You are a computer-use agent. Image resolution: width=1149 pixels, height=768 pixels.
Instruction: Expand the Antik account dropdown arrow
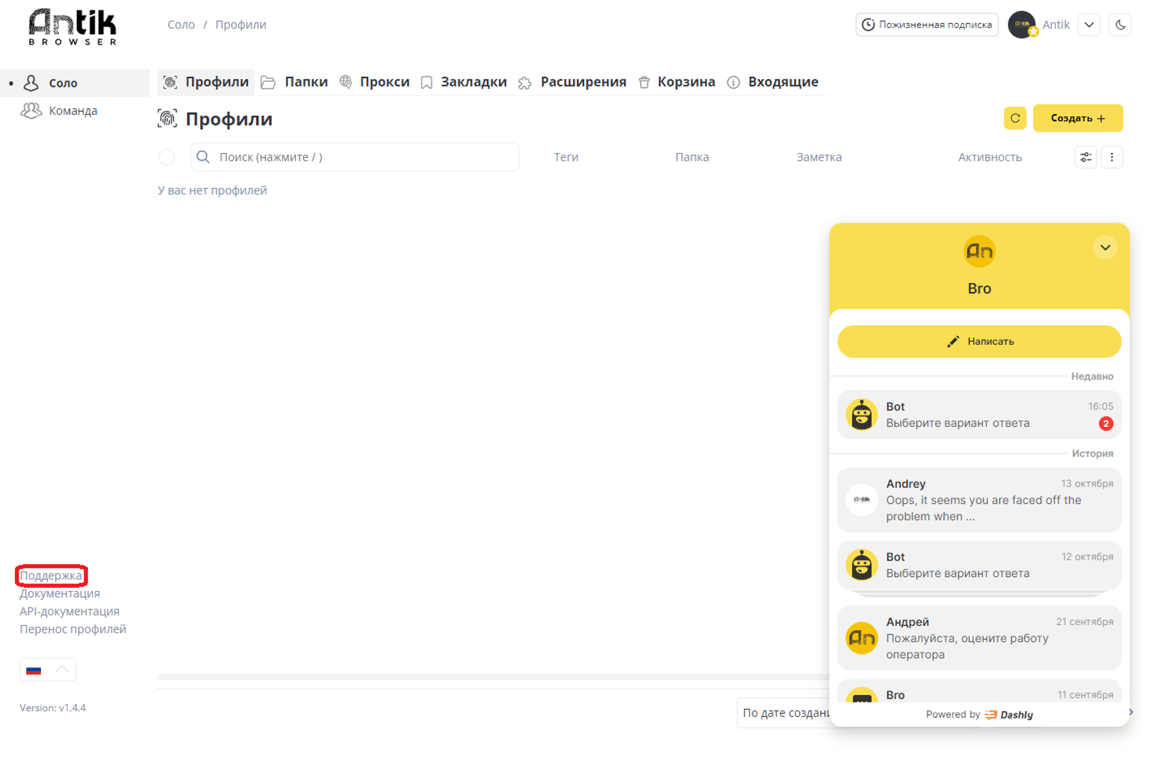pyautogui.click(x=1089, y=24)
